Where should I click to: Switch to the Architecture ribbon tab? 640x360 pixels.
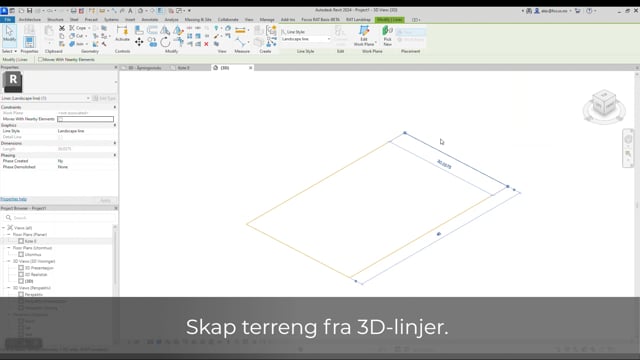pos(30,20)
